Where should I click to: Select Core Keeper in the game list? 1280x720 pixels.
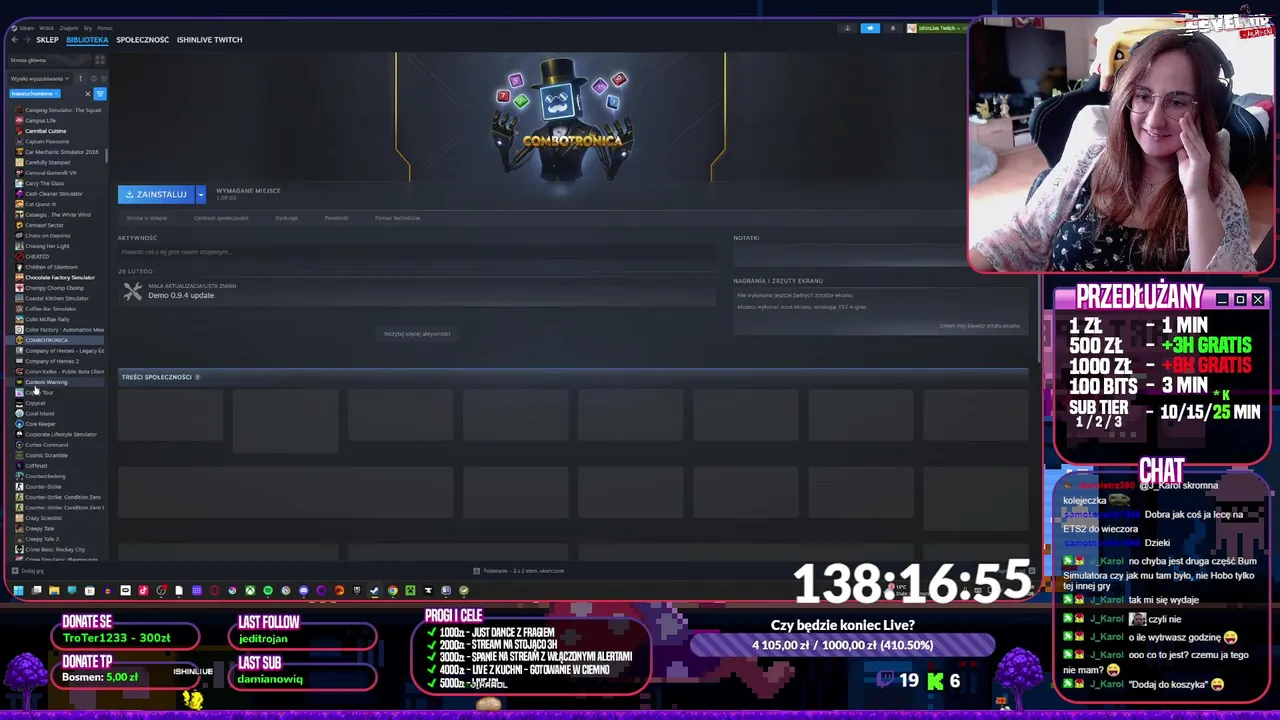[x=40, y=424]
